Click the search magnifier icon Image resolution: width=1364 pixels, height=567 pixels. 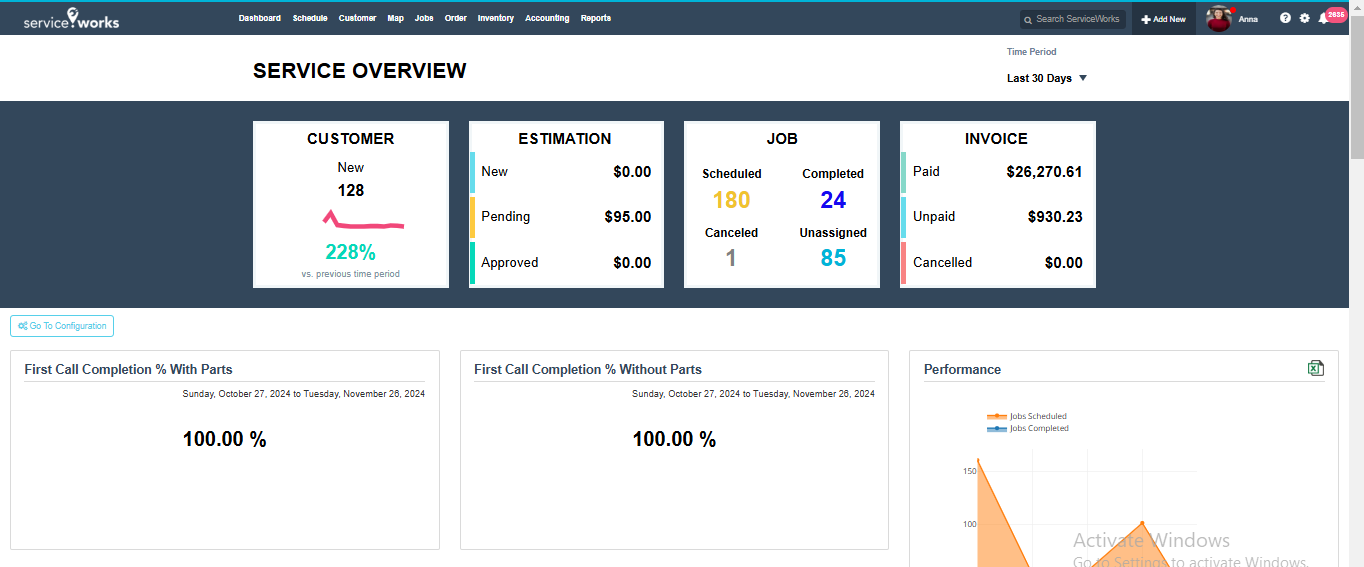1028,19
